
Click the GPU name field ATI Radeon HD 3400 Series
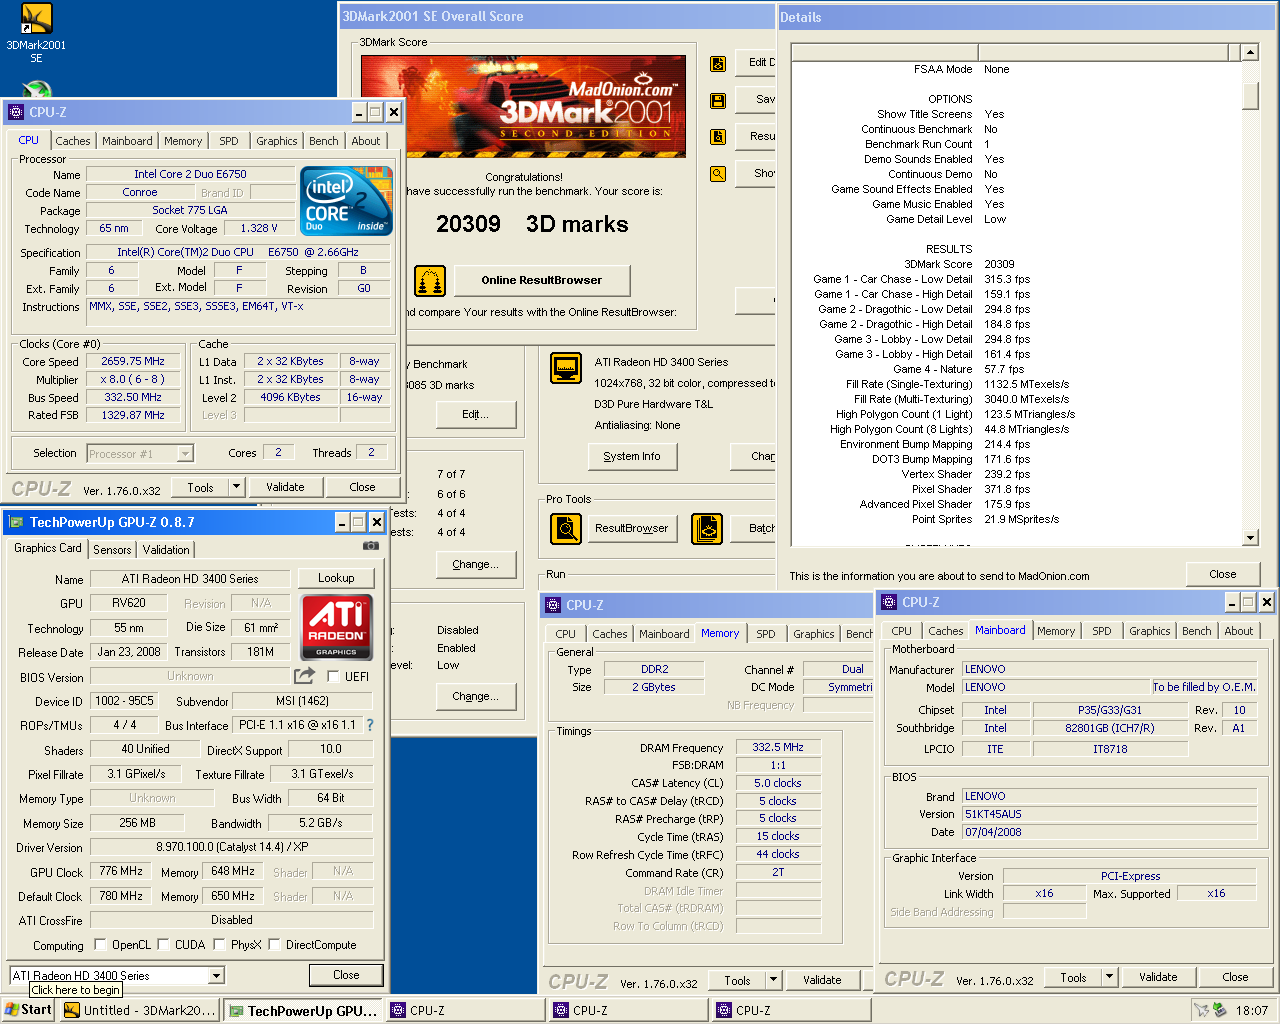click(x=190, y=579)
